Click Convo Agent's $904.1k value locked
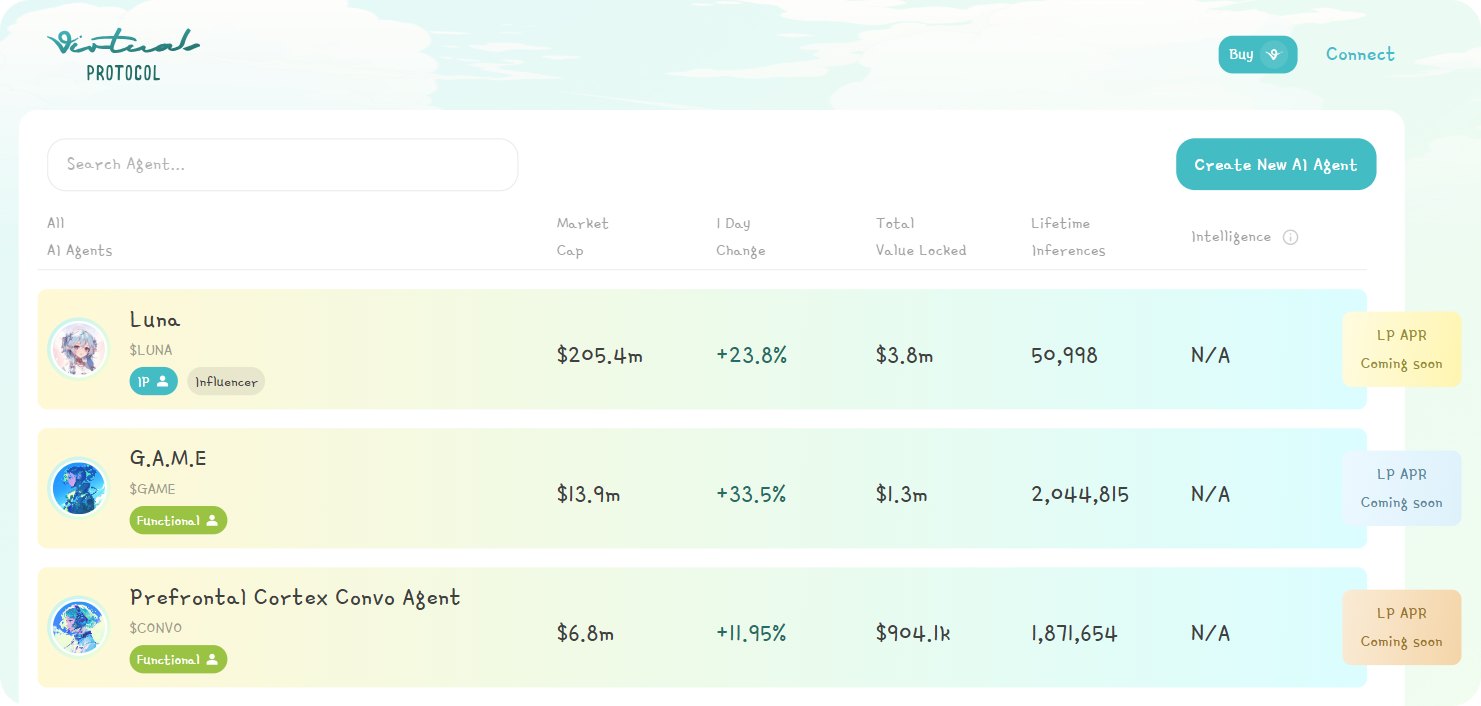The width and height of the screenshot is (1481, 706). pyautogui.click(x=913, y=633)
